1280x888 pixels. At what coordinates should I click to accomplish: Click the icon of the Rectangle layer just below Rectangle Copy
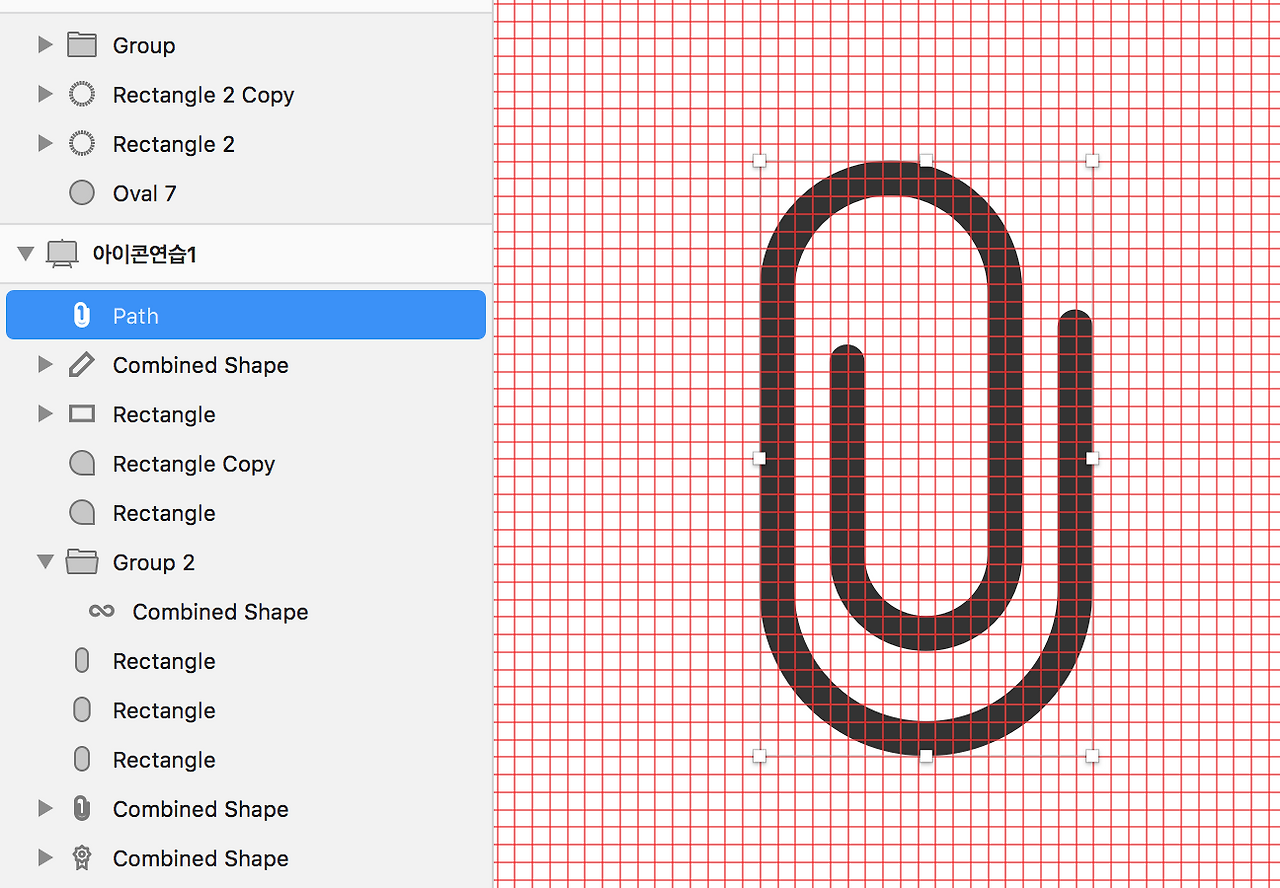click(x=82, y=513)
